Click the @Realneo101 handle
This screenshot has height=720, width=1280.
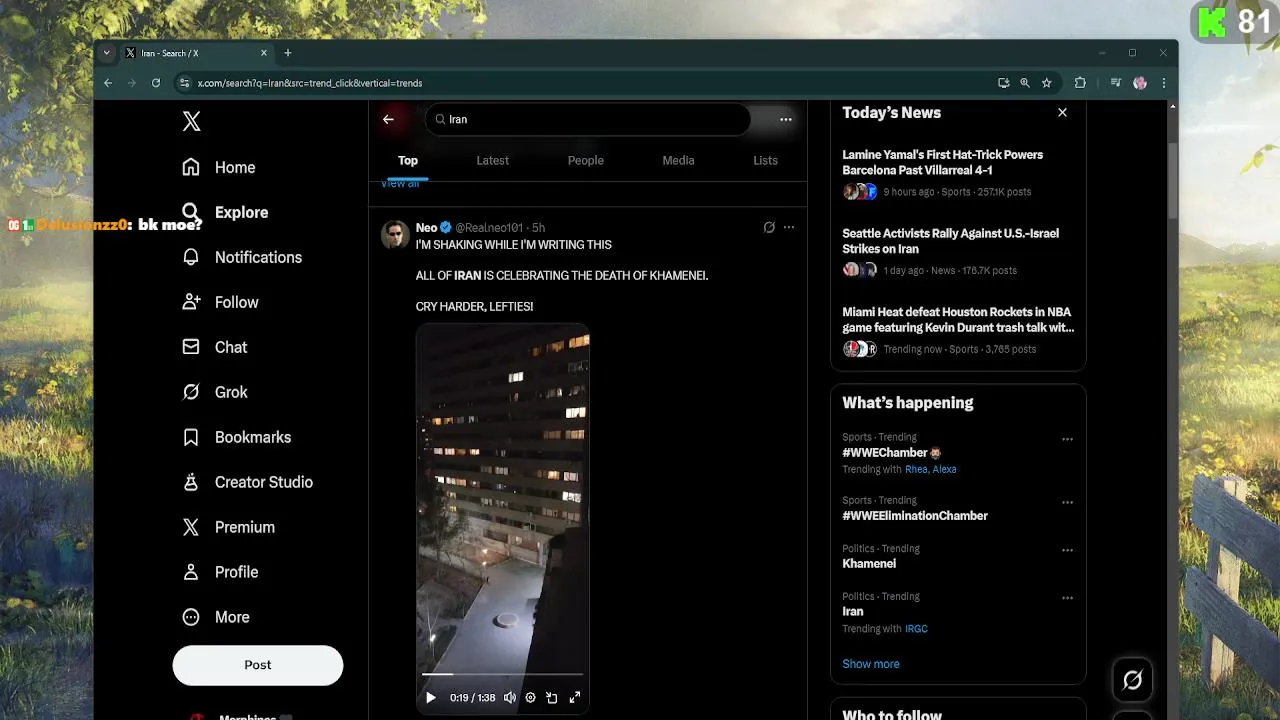(x=489, y=228)
